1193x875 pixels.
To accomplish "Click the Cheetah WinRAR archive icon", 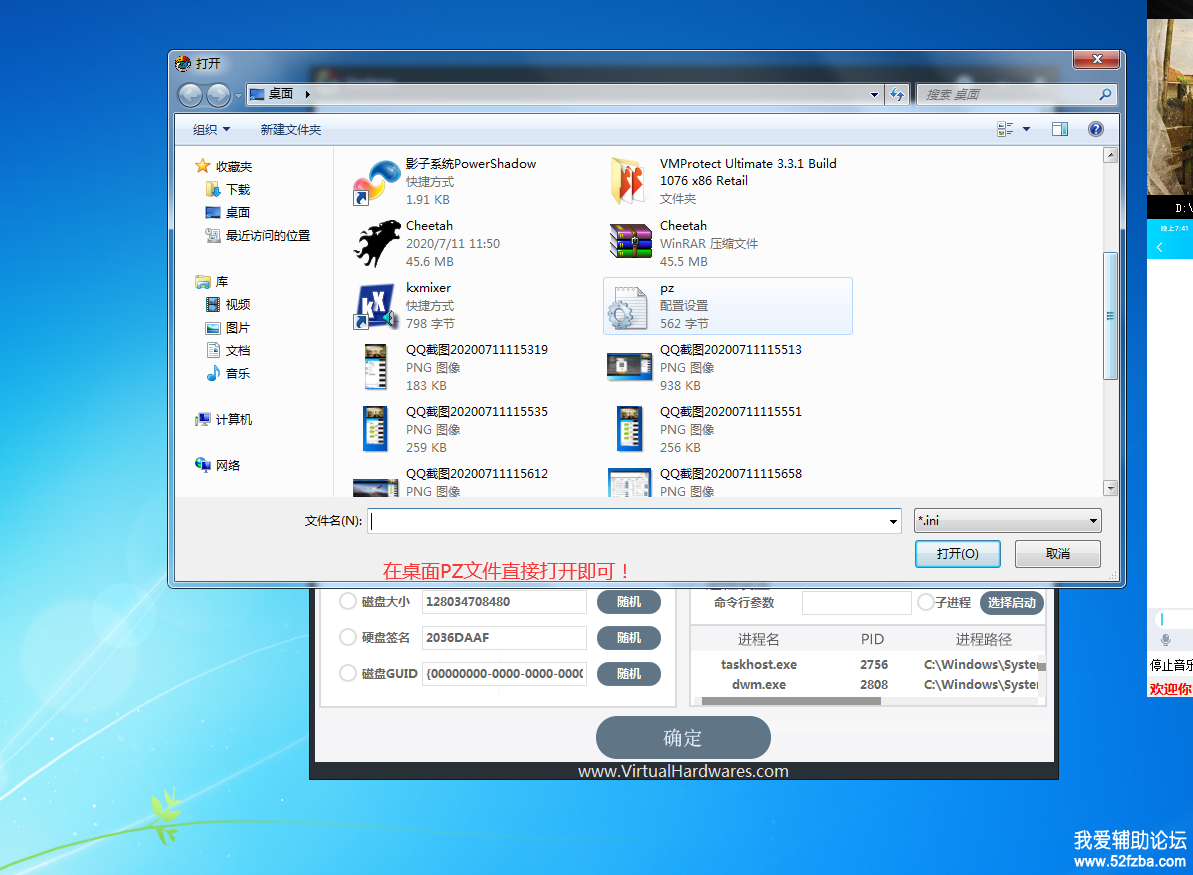I will 630,243.
